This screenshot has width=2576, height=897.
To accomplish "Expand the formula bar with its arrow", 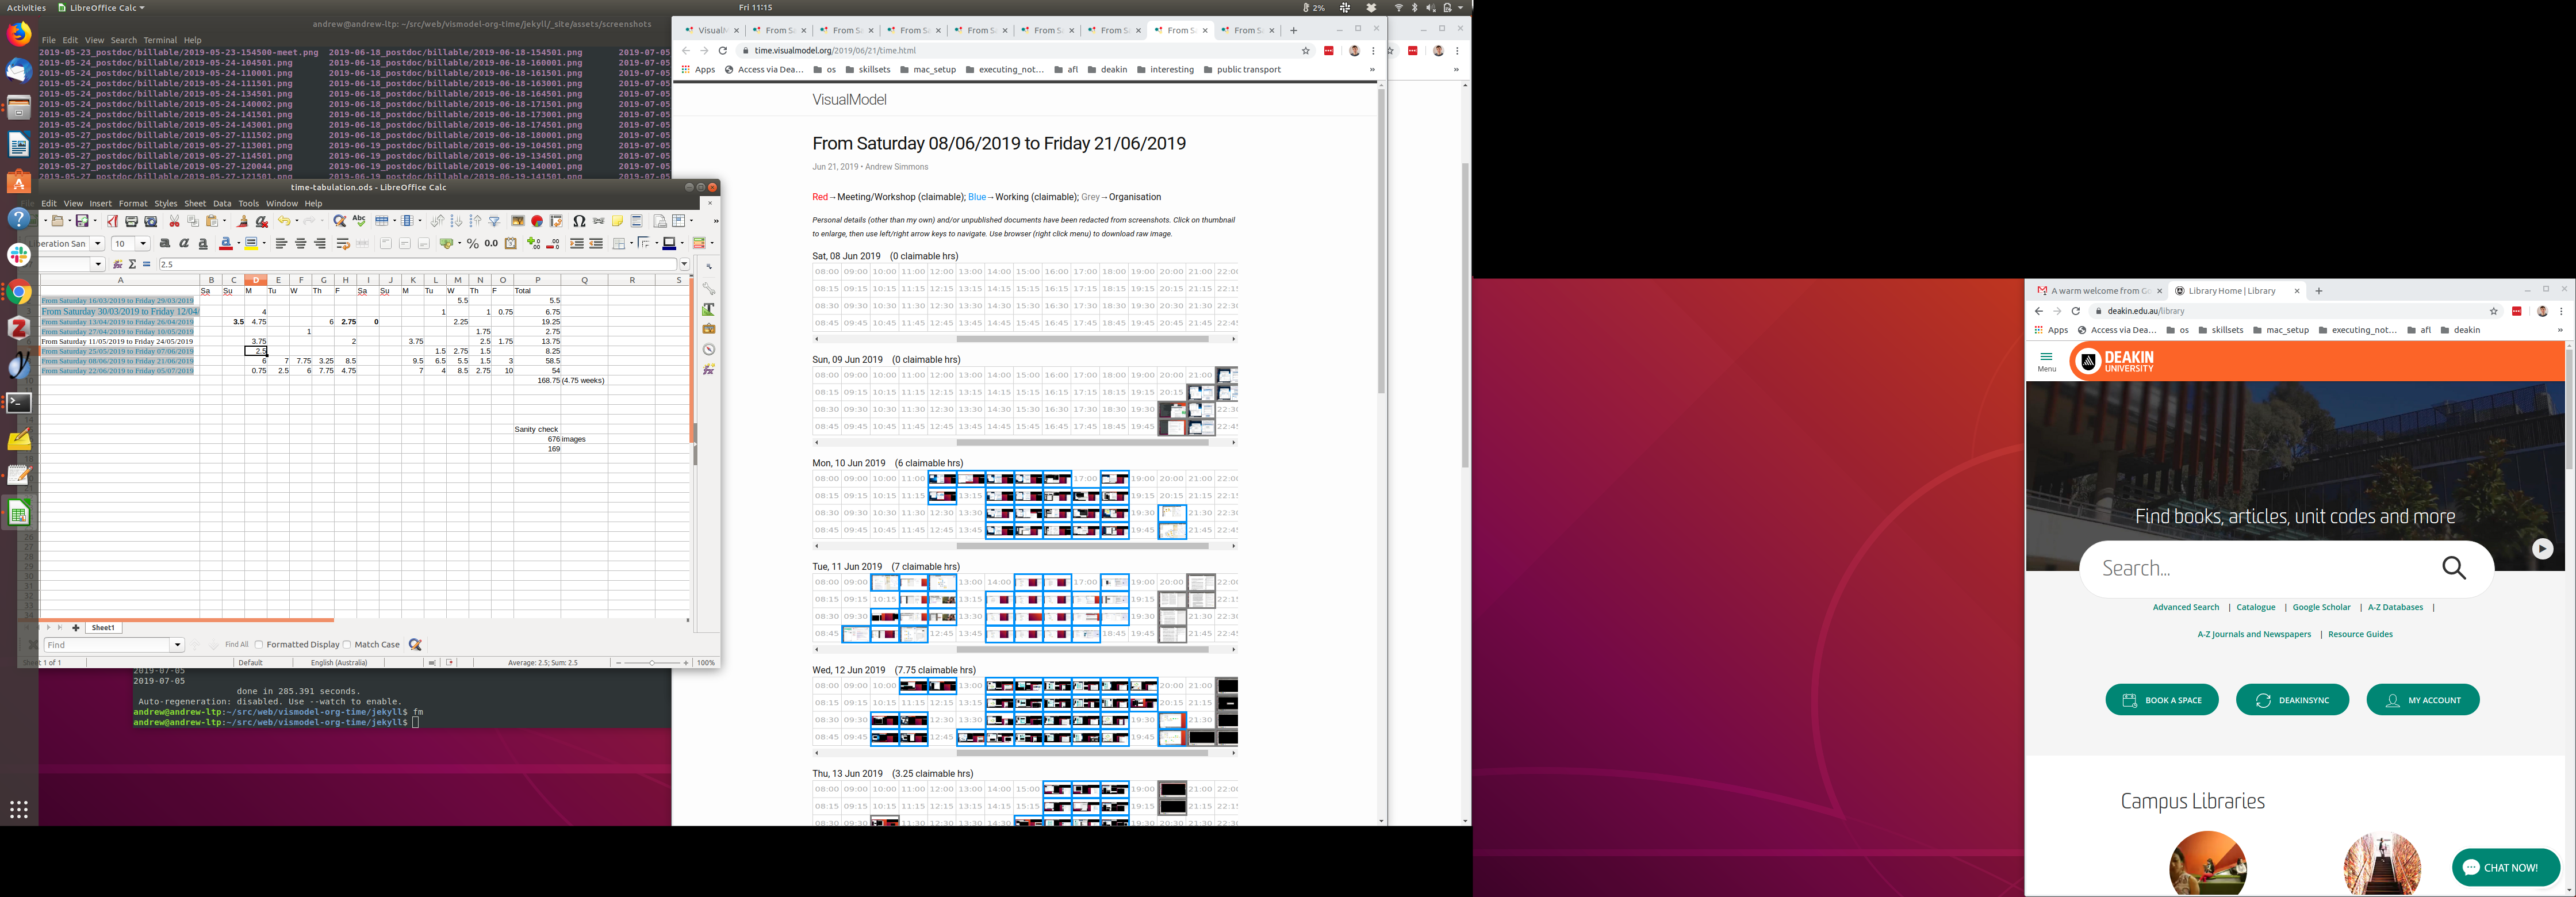I will point(684,264).
